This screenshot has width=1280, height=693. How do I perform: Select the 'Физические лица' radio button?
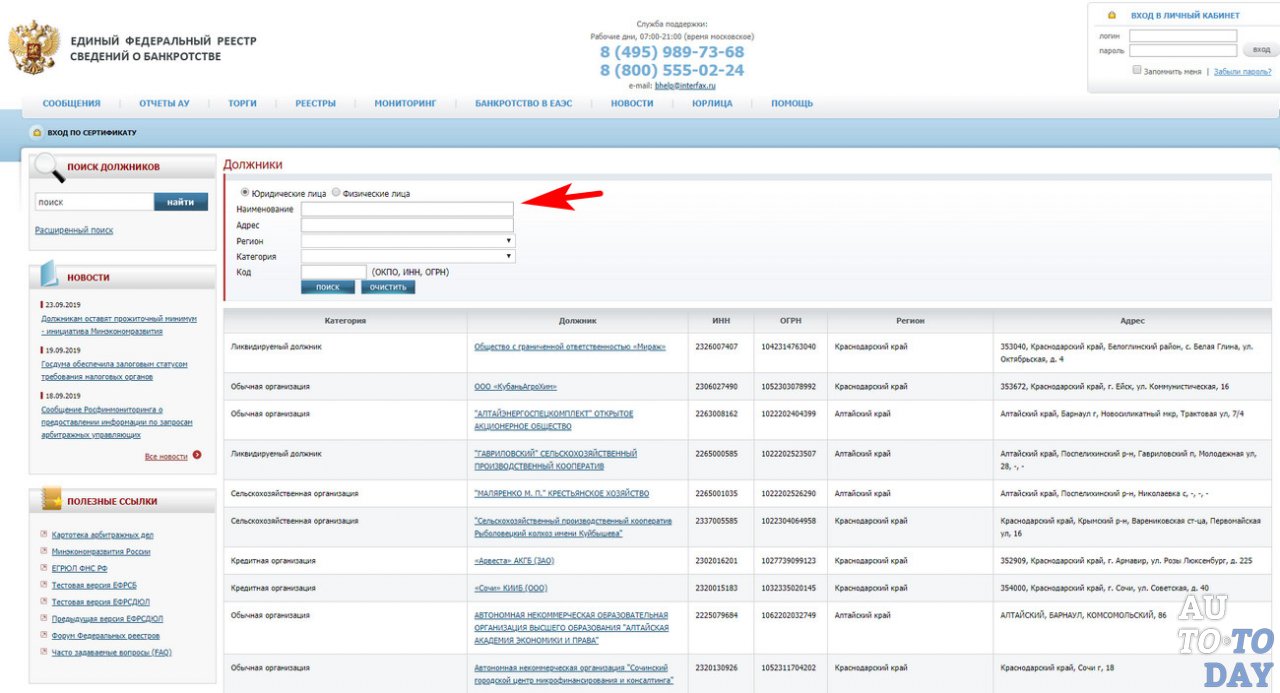(336, 192)
